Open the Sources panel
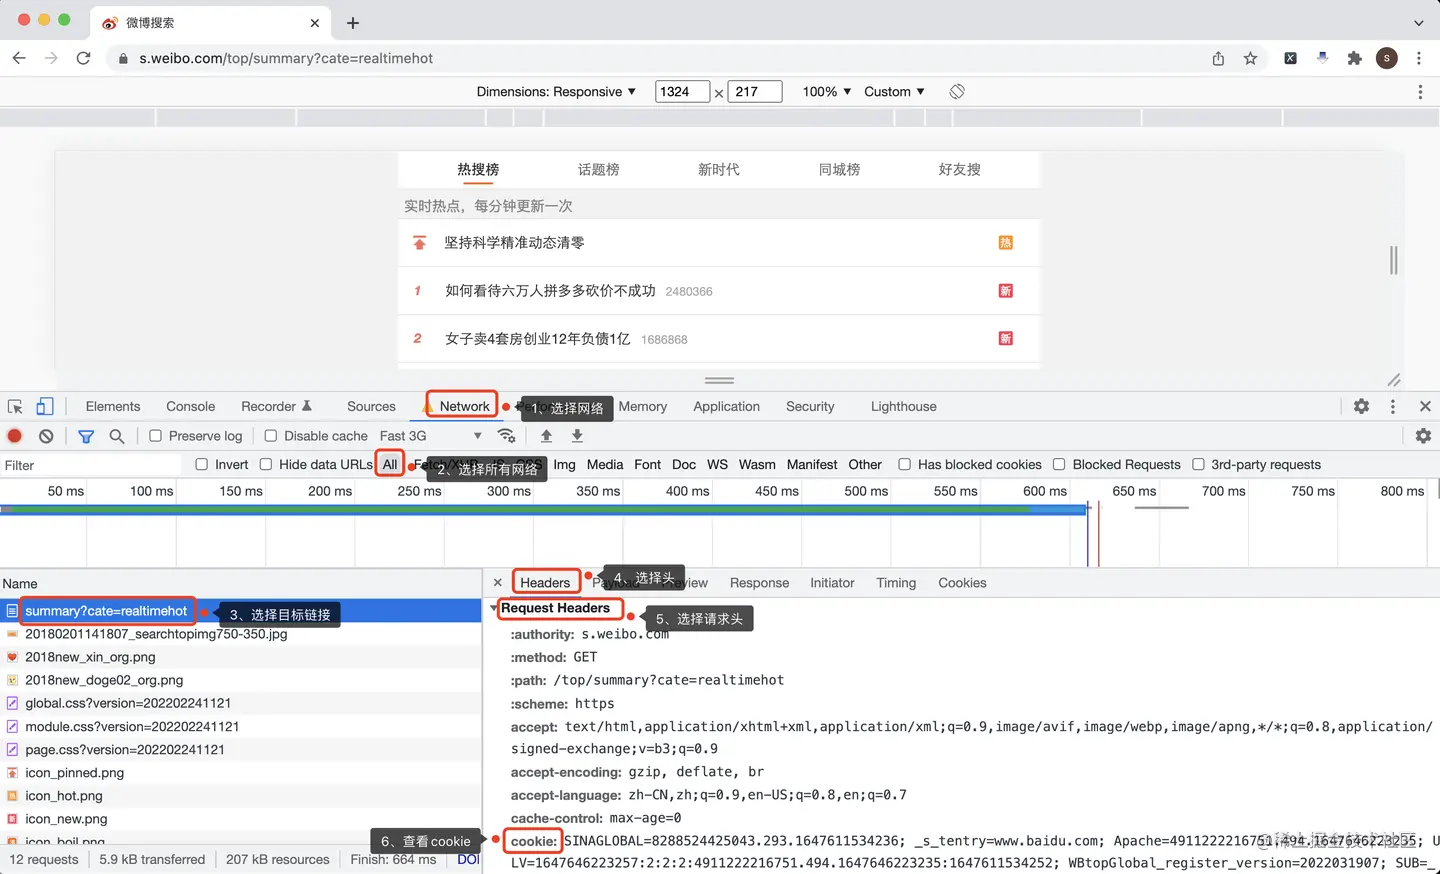Screen dimensions: 1440x874 pos(371,406)
